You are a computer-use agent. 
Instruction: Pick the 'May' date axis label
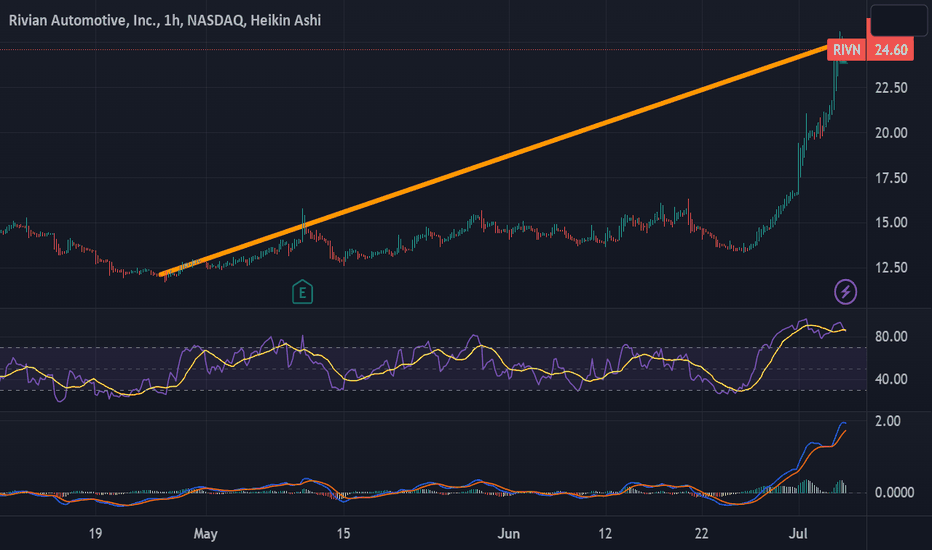click(205, 534)
